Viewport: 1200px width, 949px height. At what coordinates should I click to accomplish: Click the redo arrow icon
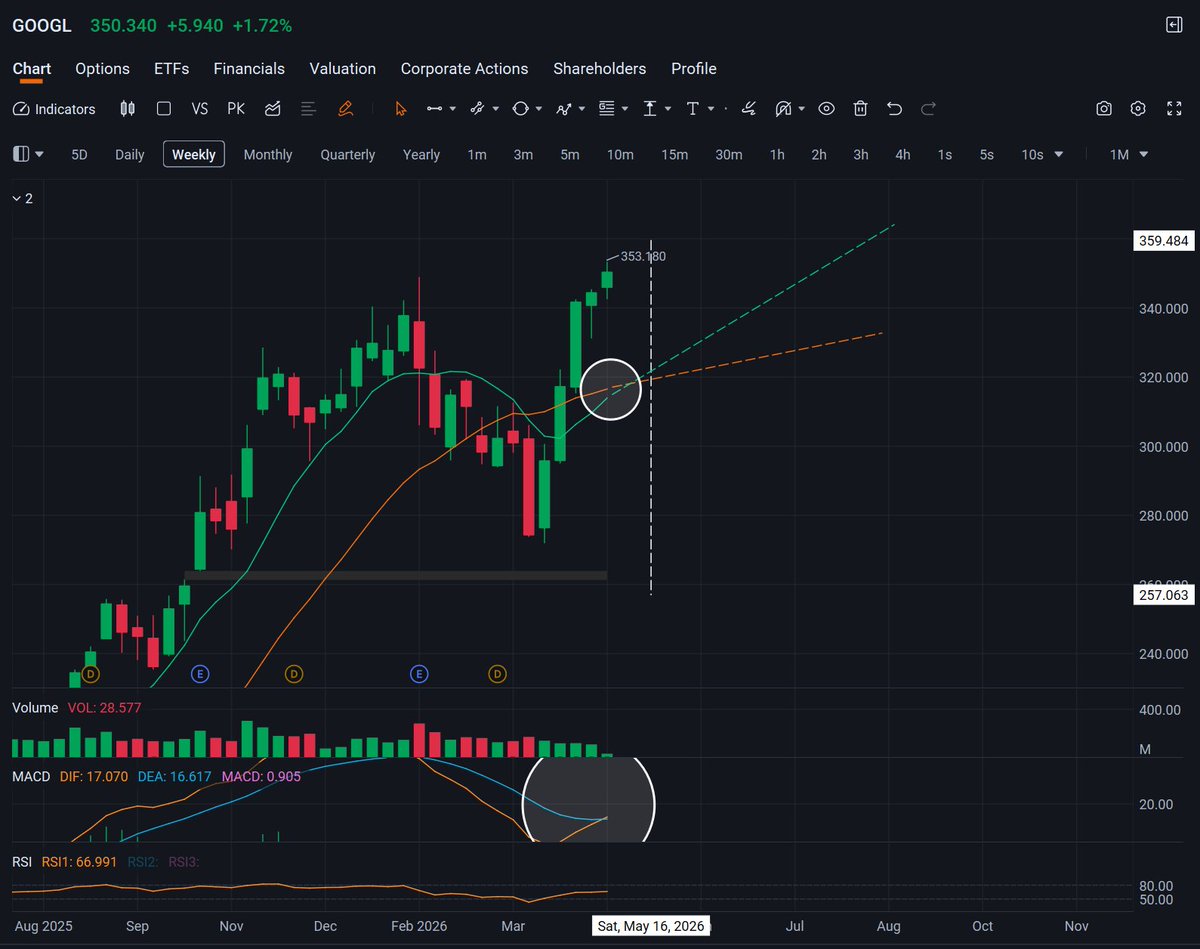[928, 109]
